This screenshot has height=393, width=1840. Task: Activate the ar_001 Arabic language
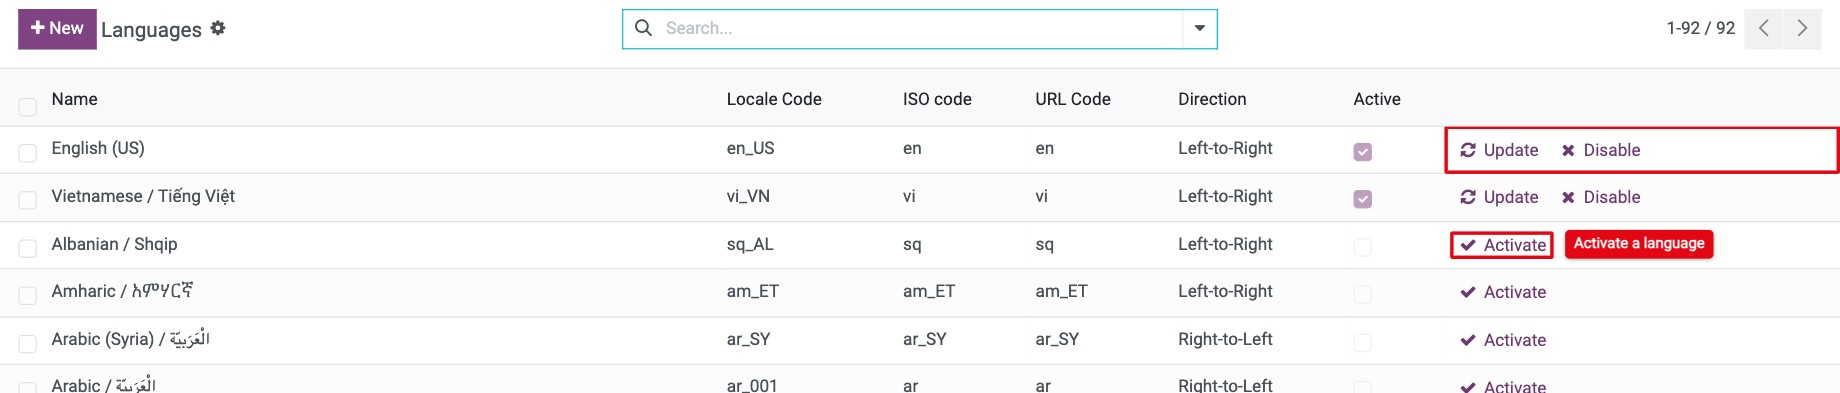(x=1503, y=386)
